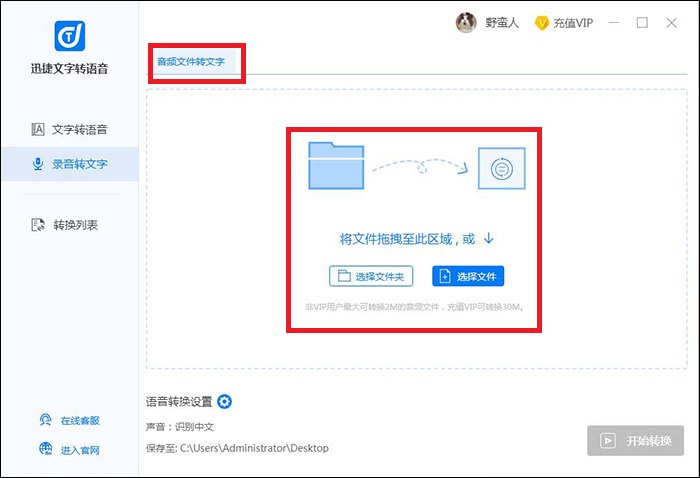The image size is (700, 478).
Task: Visit 进入官网 official website link
Action: 70,450
